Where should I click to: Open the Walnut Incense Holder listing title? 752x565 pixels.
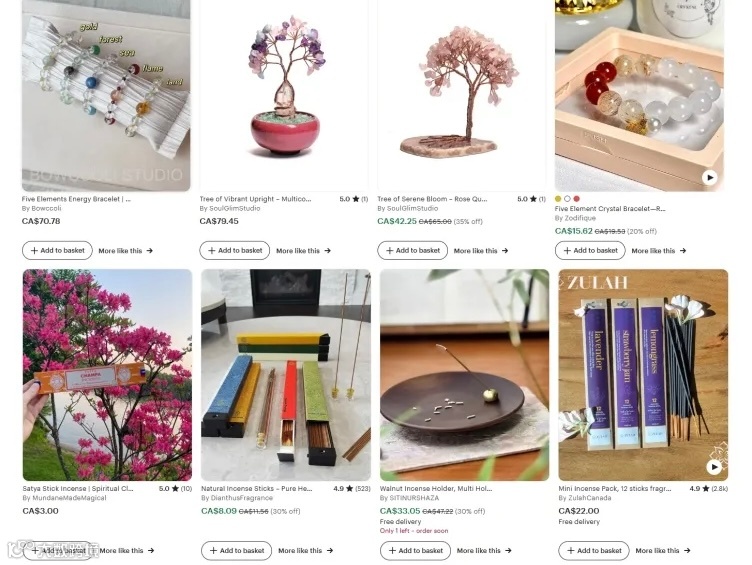click(x=436, y=489)
